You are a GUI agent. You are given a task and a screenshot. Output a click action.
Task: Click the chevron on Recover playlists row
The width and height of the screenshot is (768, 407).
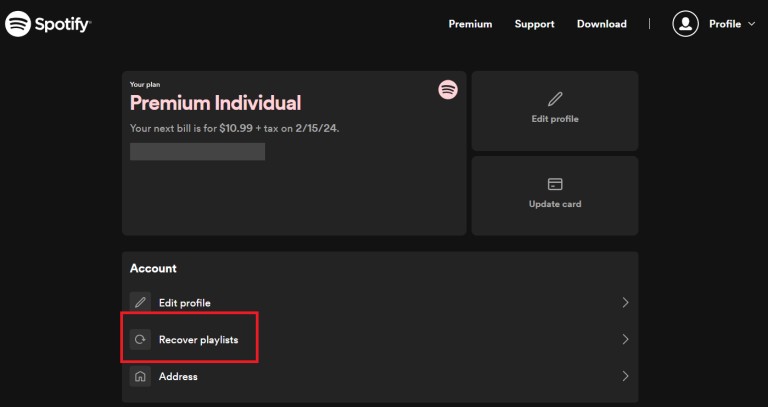[625, 340]
